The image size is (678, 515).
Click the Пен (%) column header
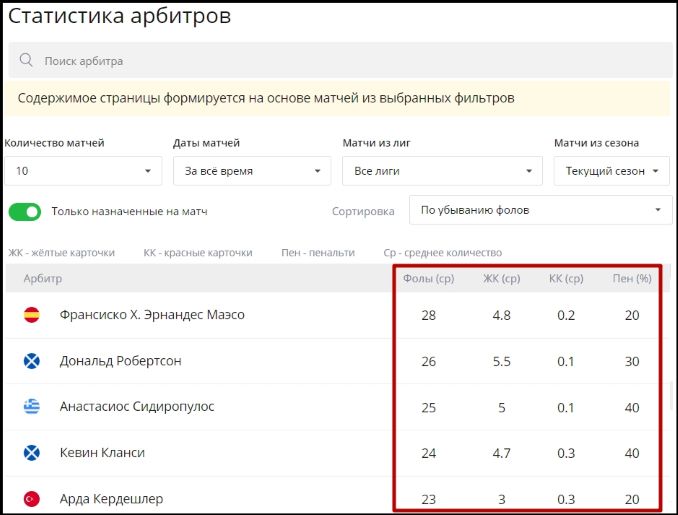[631, 278]
